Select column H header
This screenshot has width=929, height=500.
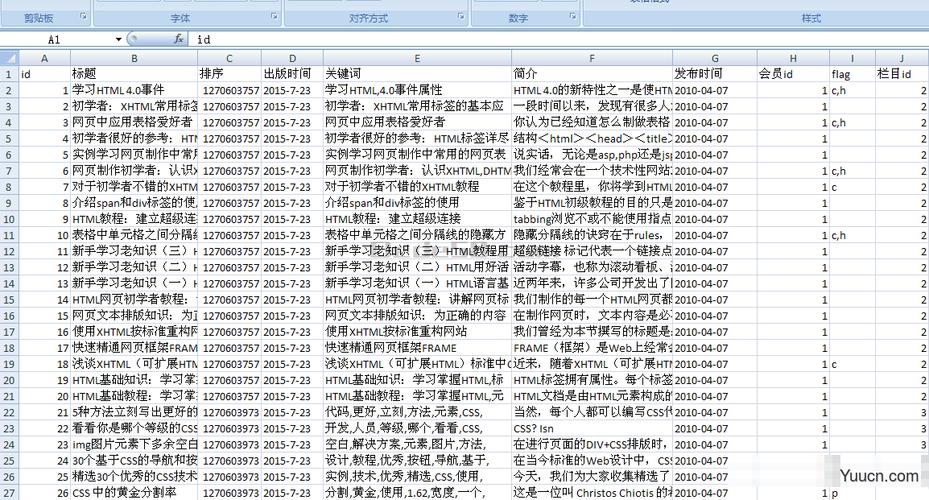[x=793, y=58]
